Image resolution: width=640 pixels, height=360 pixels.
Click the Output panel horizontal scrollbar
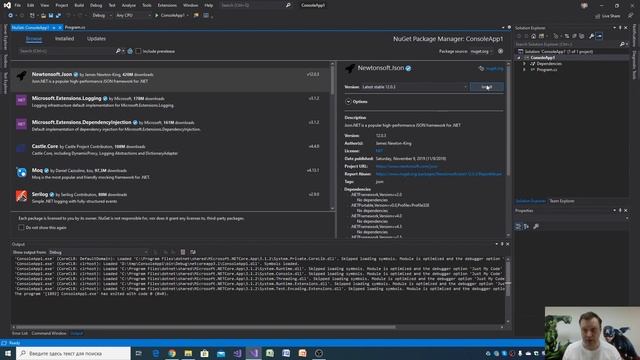(205, 327)
